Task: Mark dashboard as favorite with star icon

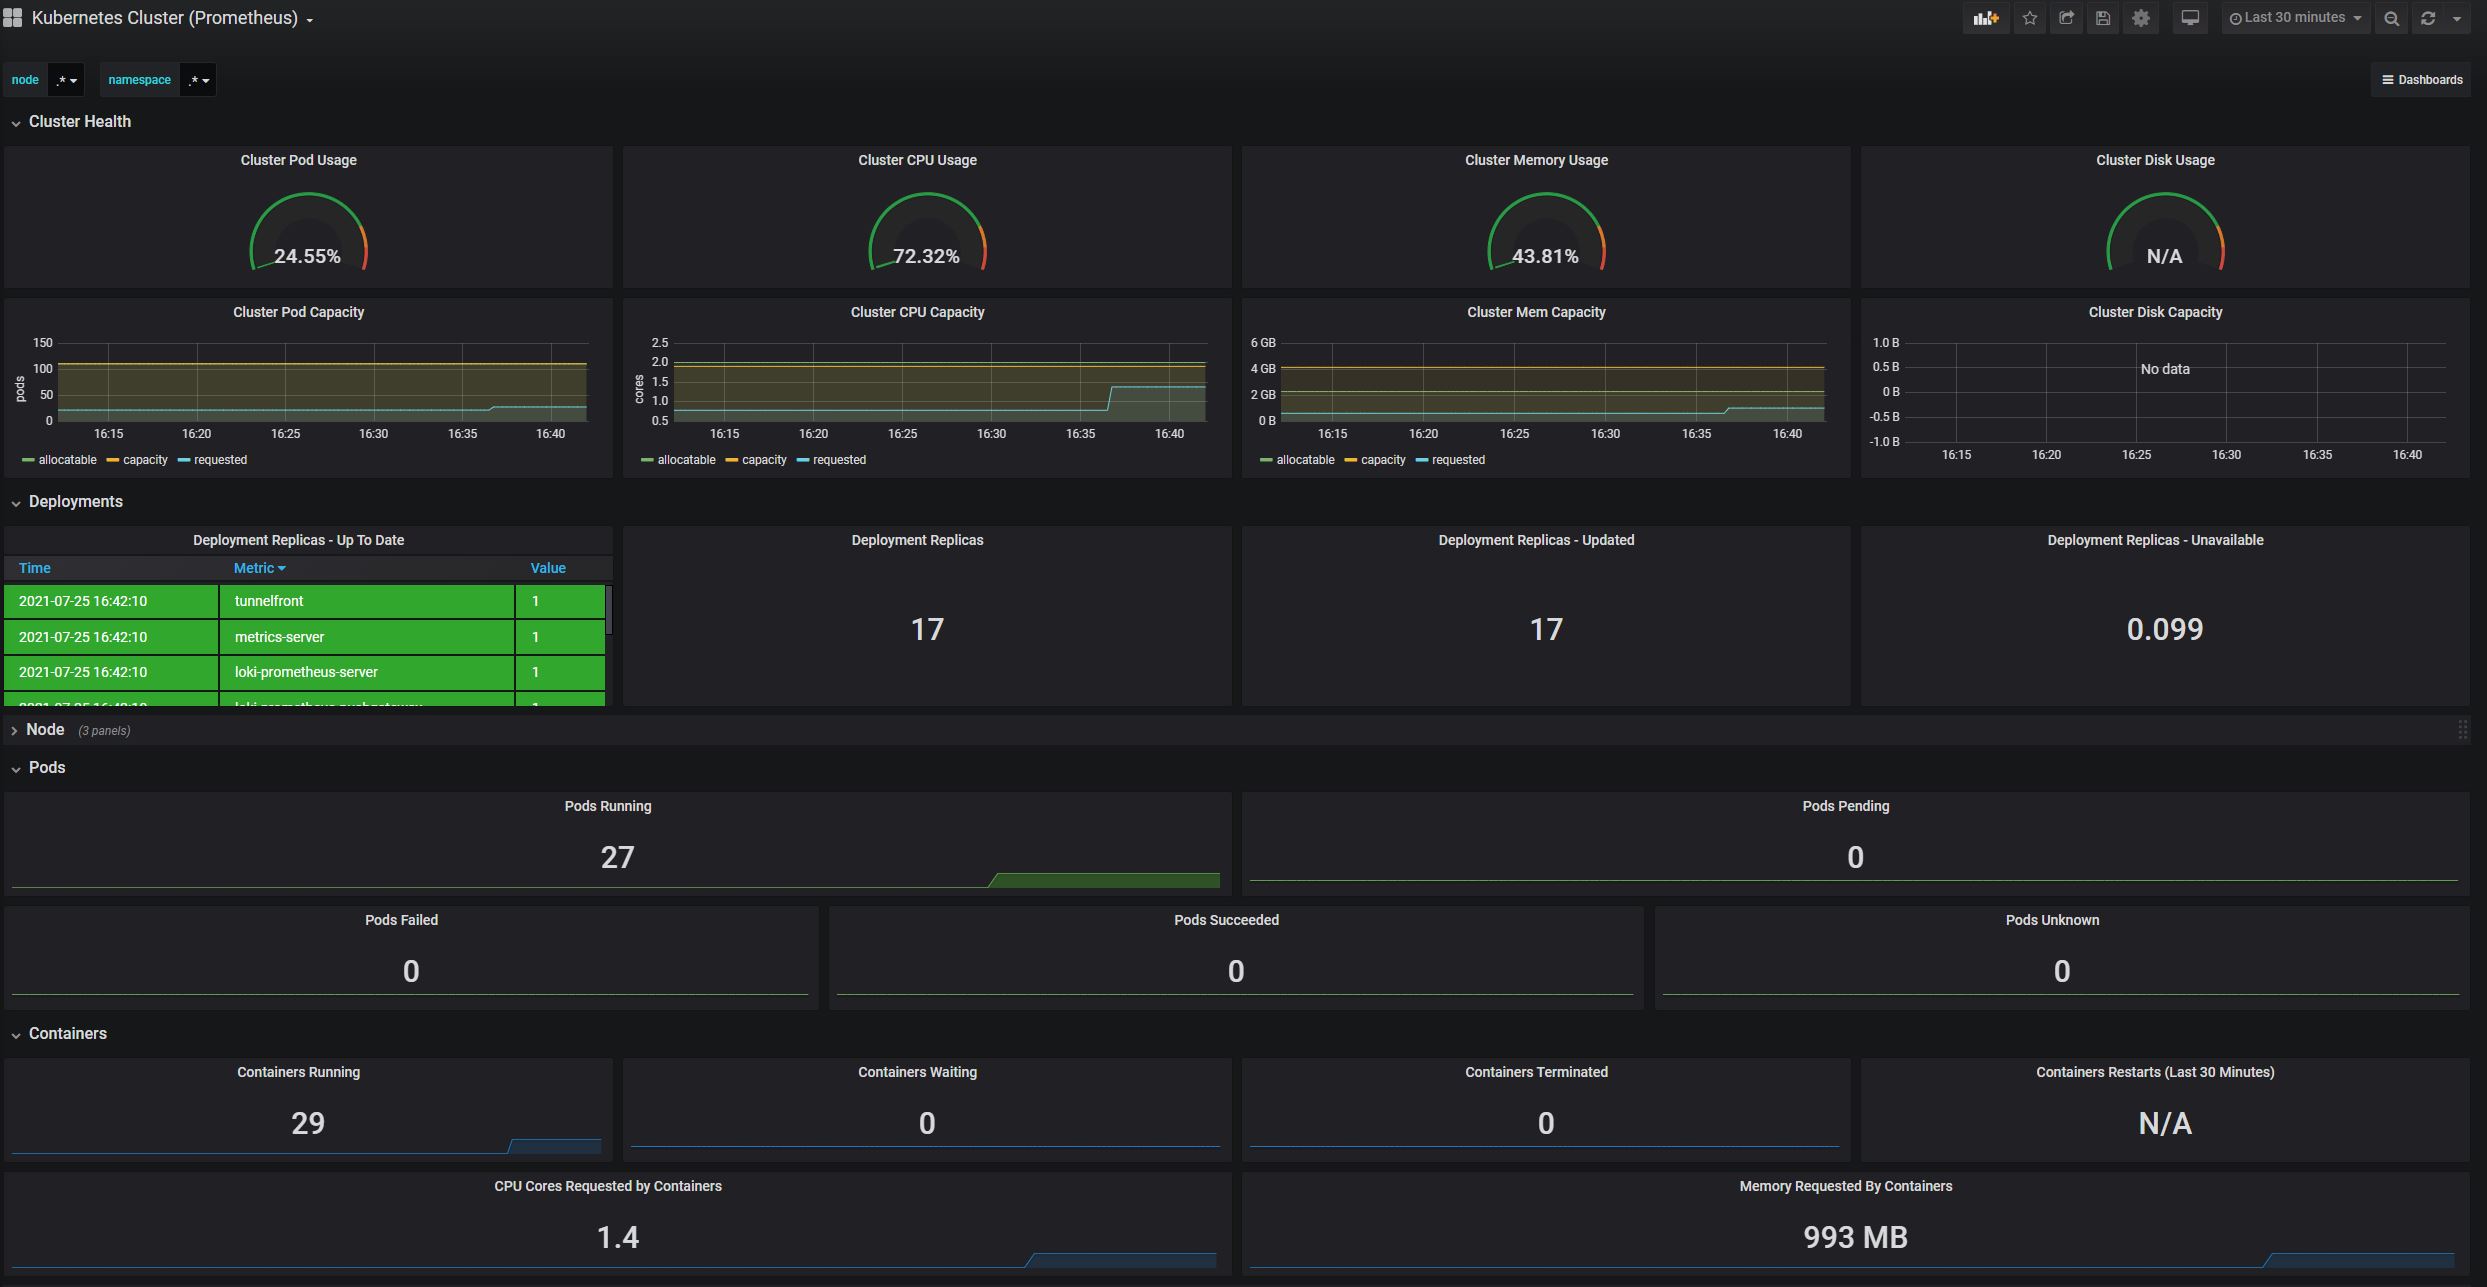Action: (x=2029, y=17)
